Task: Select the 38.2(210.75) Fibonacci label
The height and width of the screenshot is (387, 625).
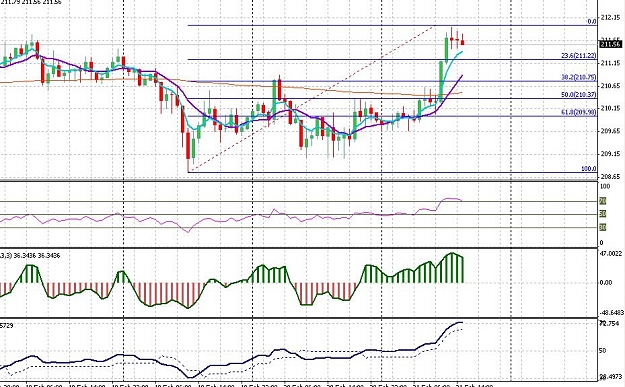Action: [x=579, y=77]
